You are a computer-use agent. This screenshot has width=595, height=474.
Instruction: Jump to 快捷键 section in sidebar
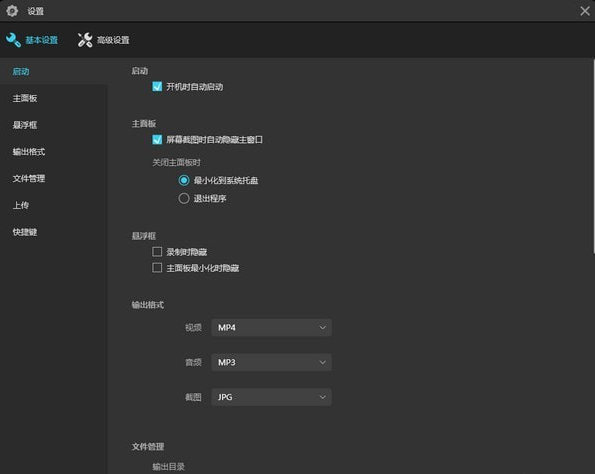pyautogui.click(x=25, y=232)
